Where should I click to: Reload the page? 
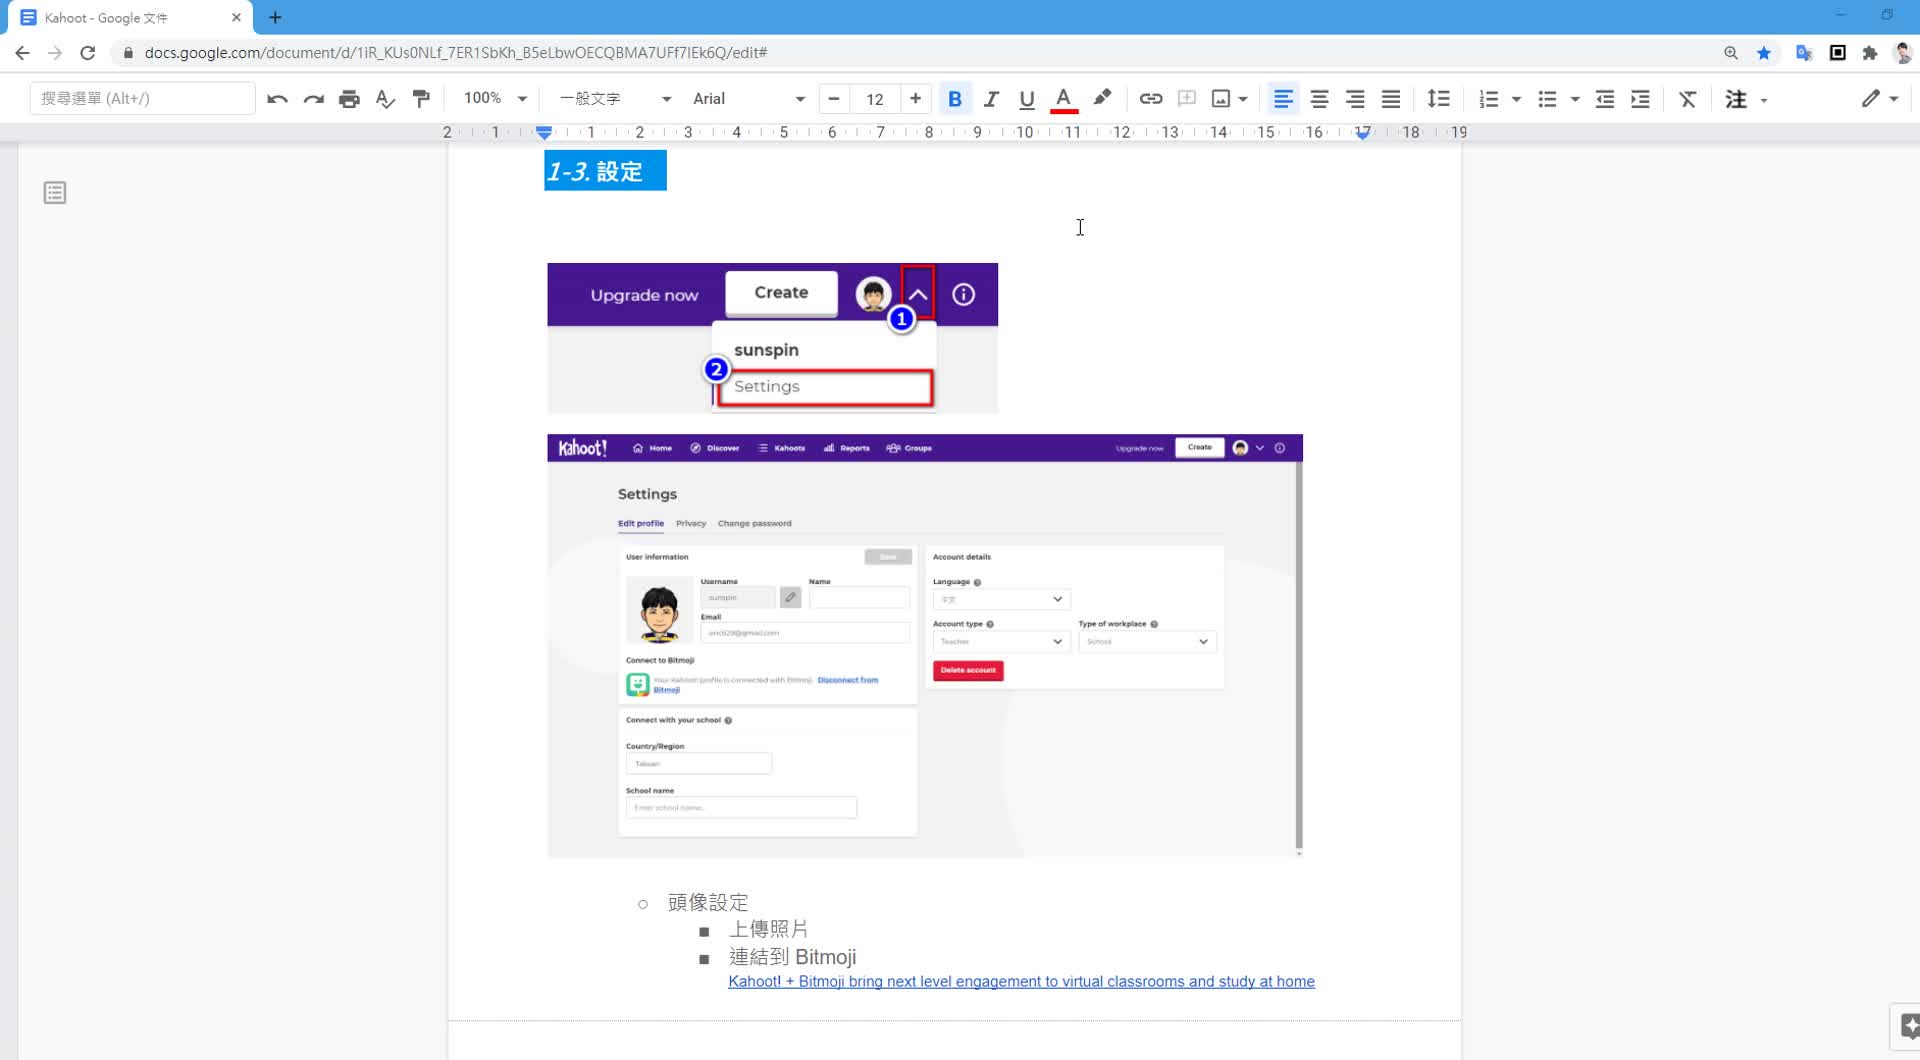point(88,53)
